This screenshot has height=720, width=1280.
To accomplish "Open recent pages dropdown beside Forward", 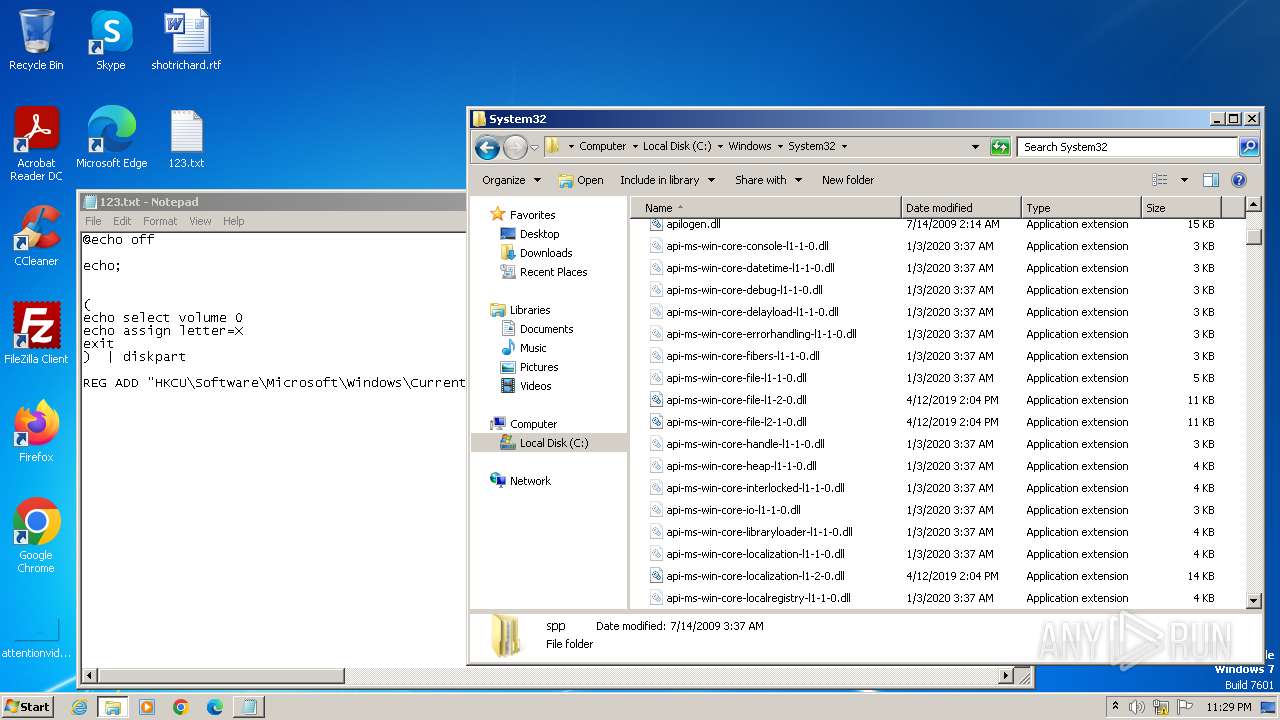I will pos(534,147).
